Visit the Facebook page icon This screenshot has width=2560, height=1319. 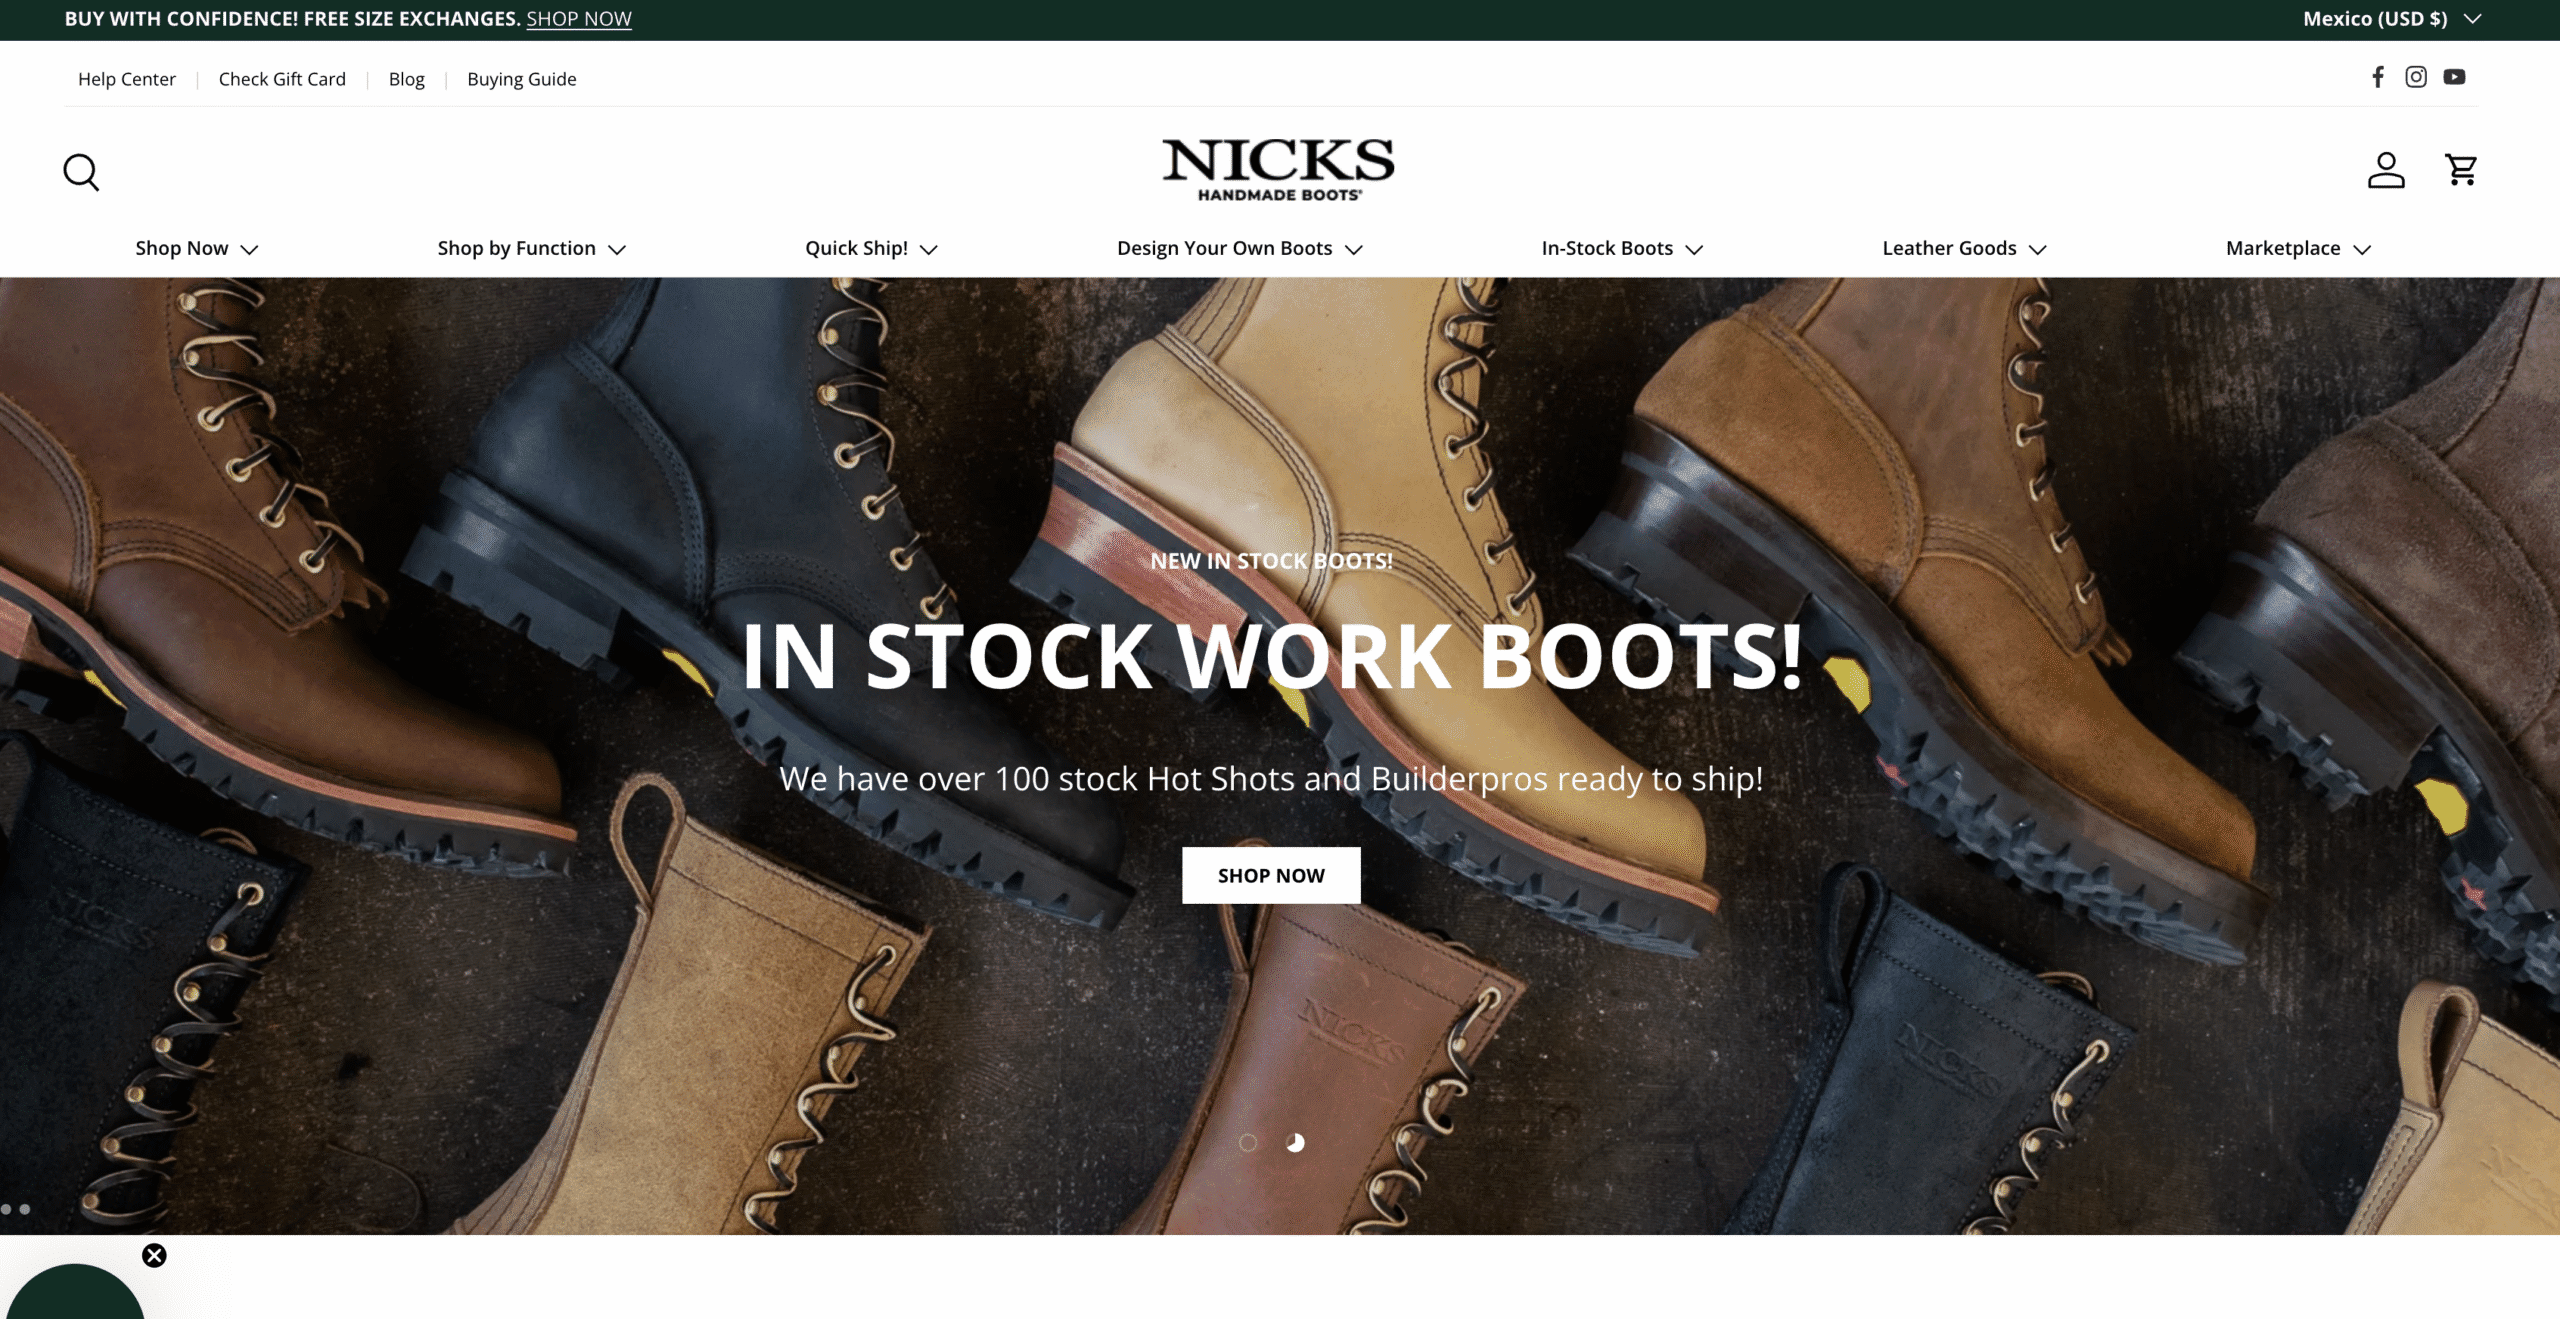(2378, 77)
